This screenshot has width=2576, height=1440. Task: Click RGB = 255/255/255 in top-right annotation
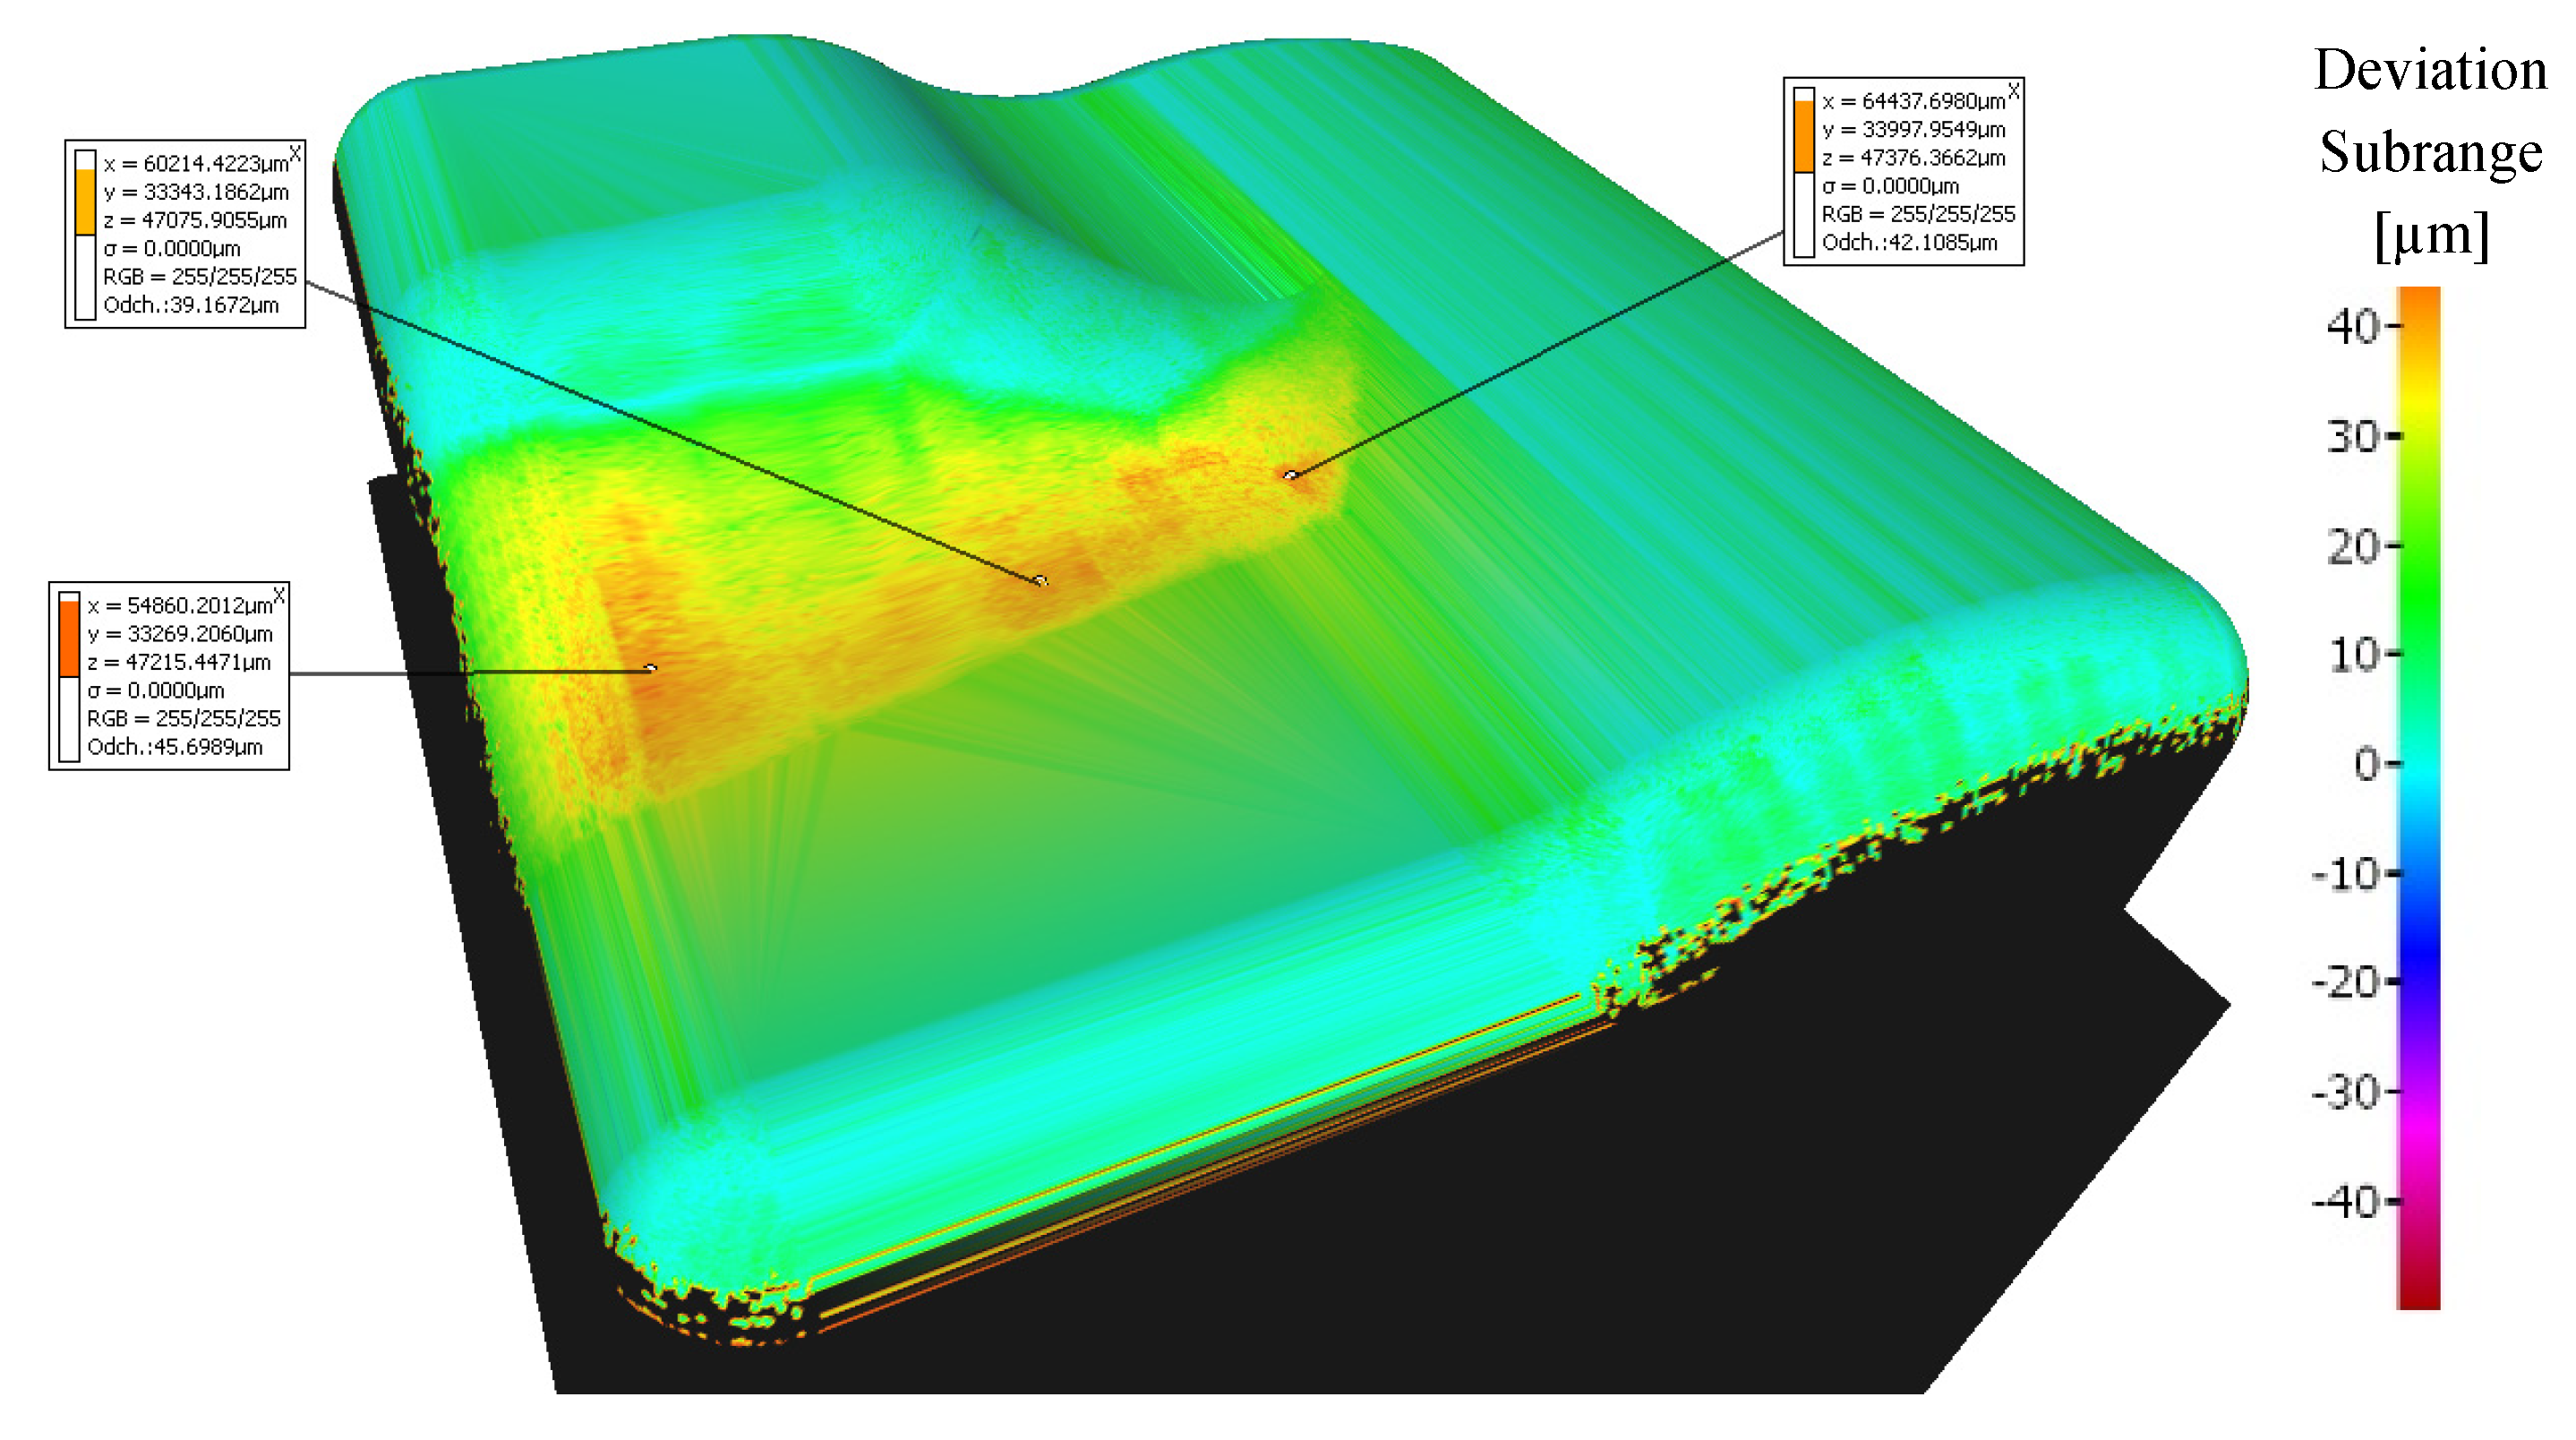(1918, 214)
